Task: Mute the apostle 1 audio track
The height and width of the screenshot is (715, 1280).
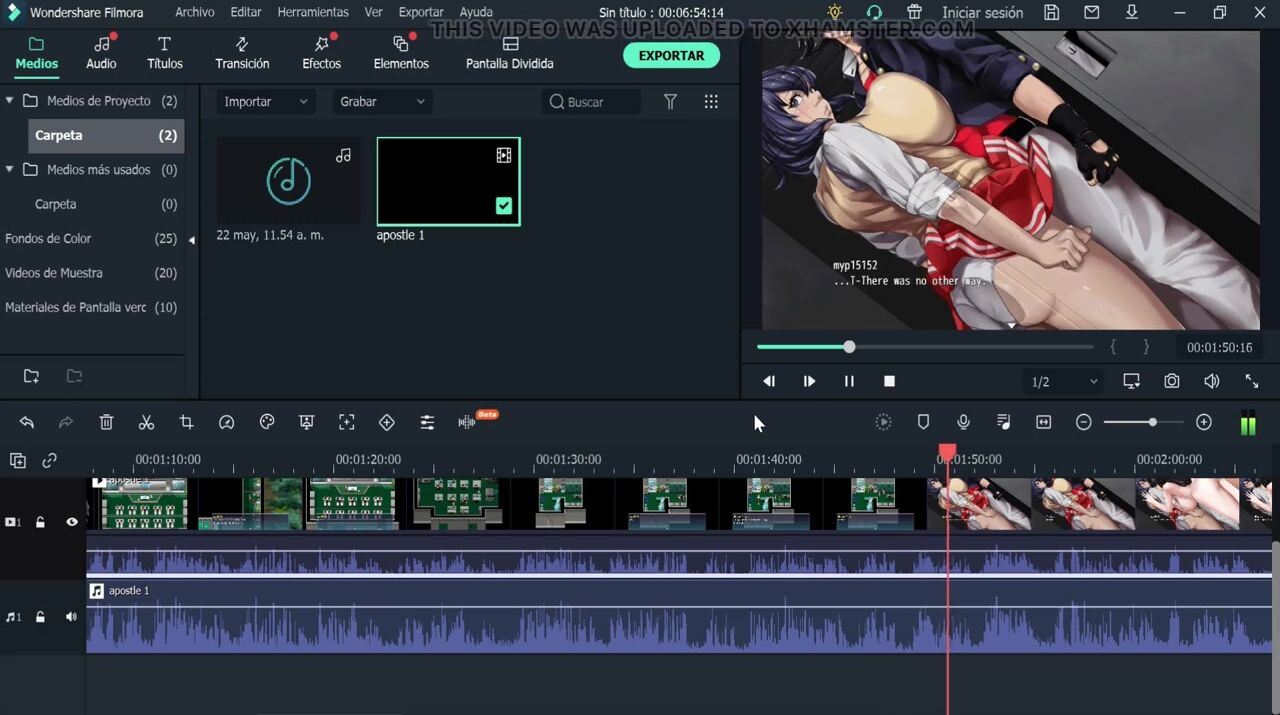Action: (x=71, y=617)
